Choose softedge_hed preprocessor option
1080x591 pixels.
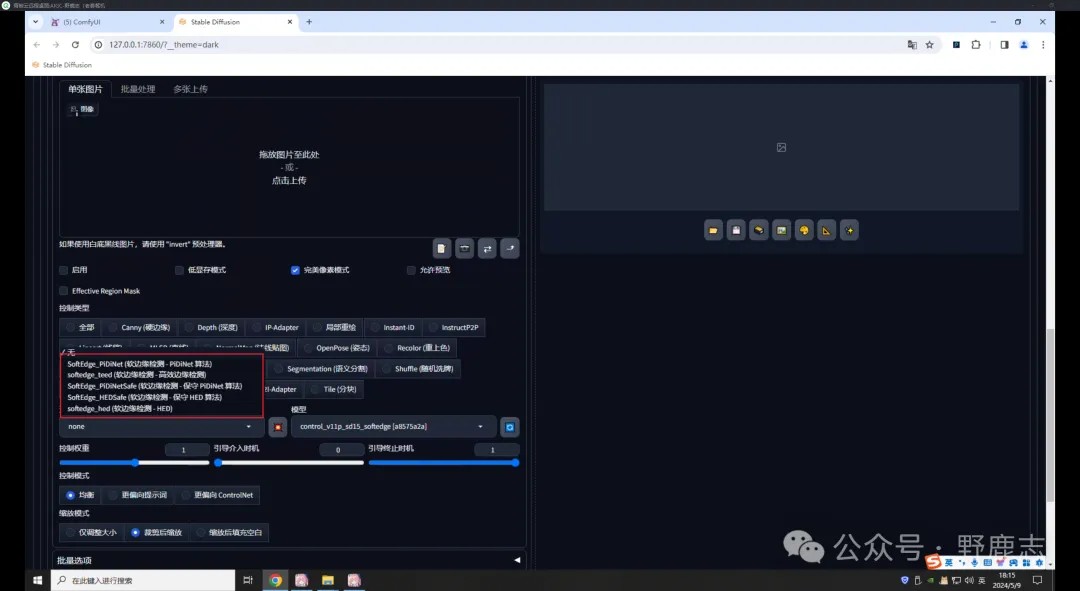point(120,408)
